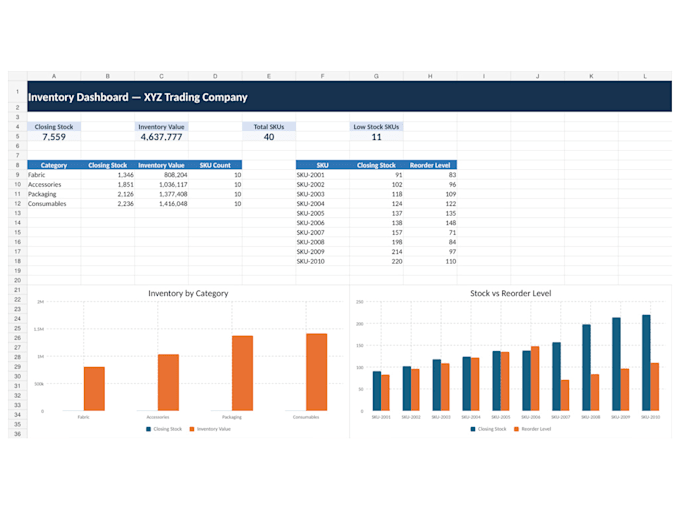The height and width of the screenshot is (510, 680).
Task: Click the 1,377,408 Packaging inventory value
Action: [x=161, y=194]
